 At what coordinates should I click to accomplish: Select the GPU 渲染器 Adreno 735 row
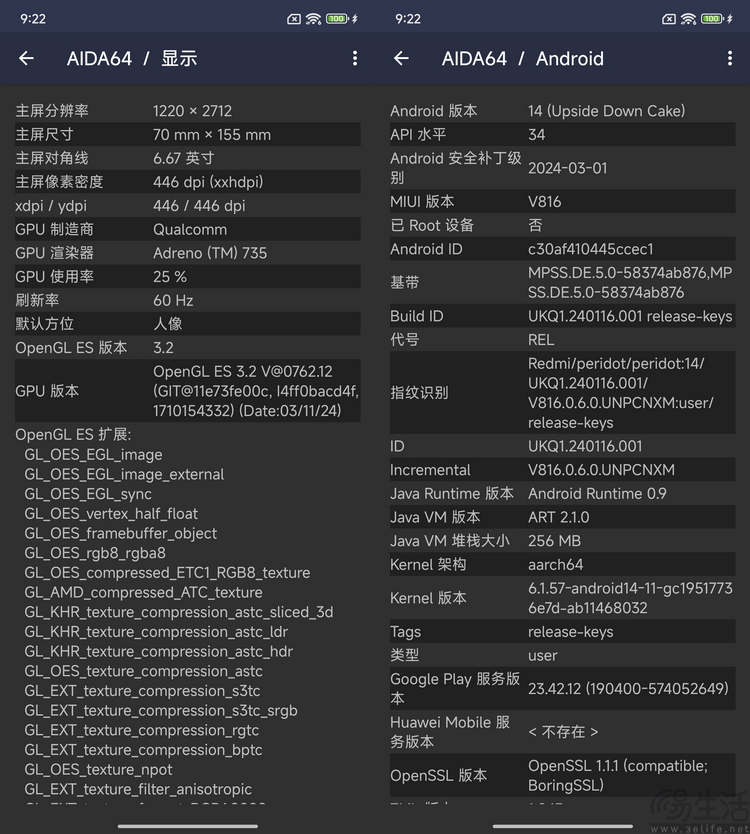tap(188, 253)
